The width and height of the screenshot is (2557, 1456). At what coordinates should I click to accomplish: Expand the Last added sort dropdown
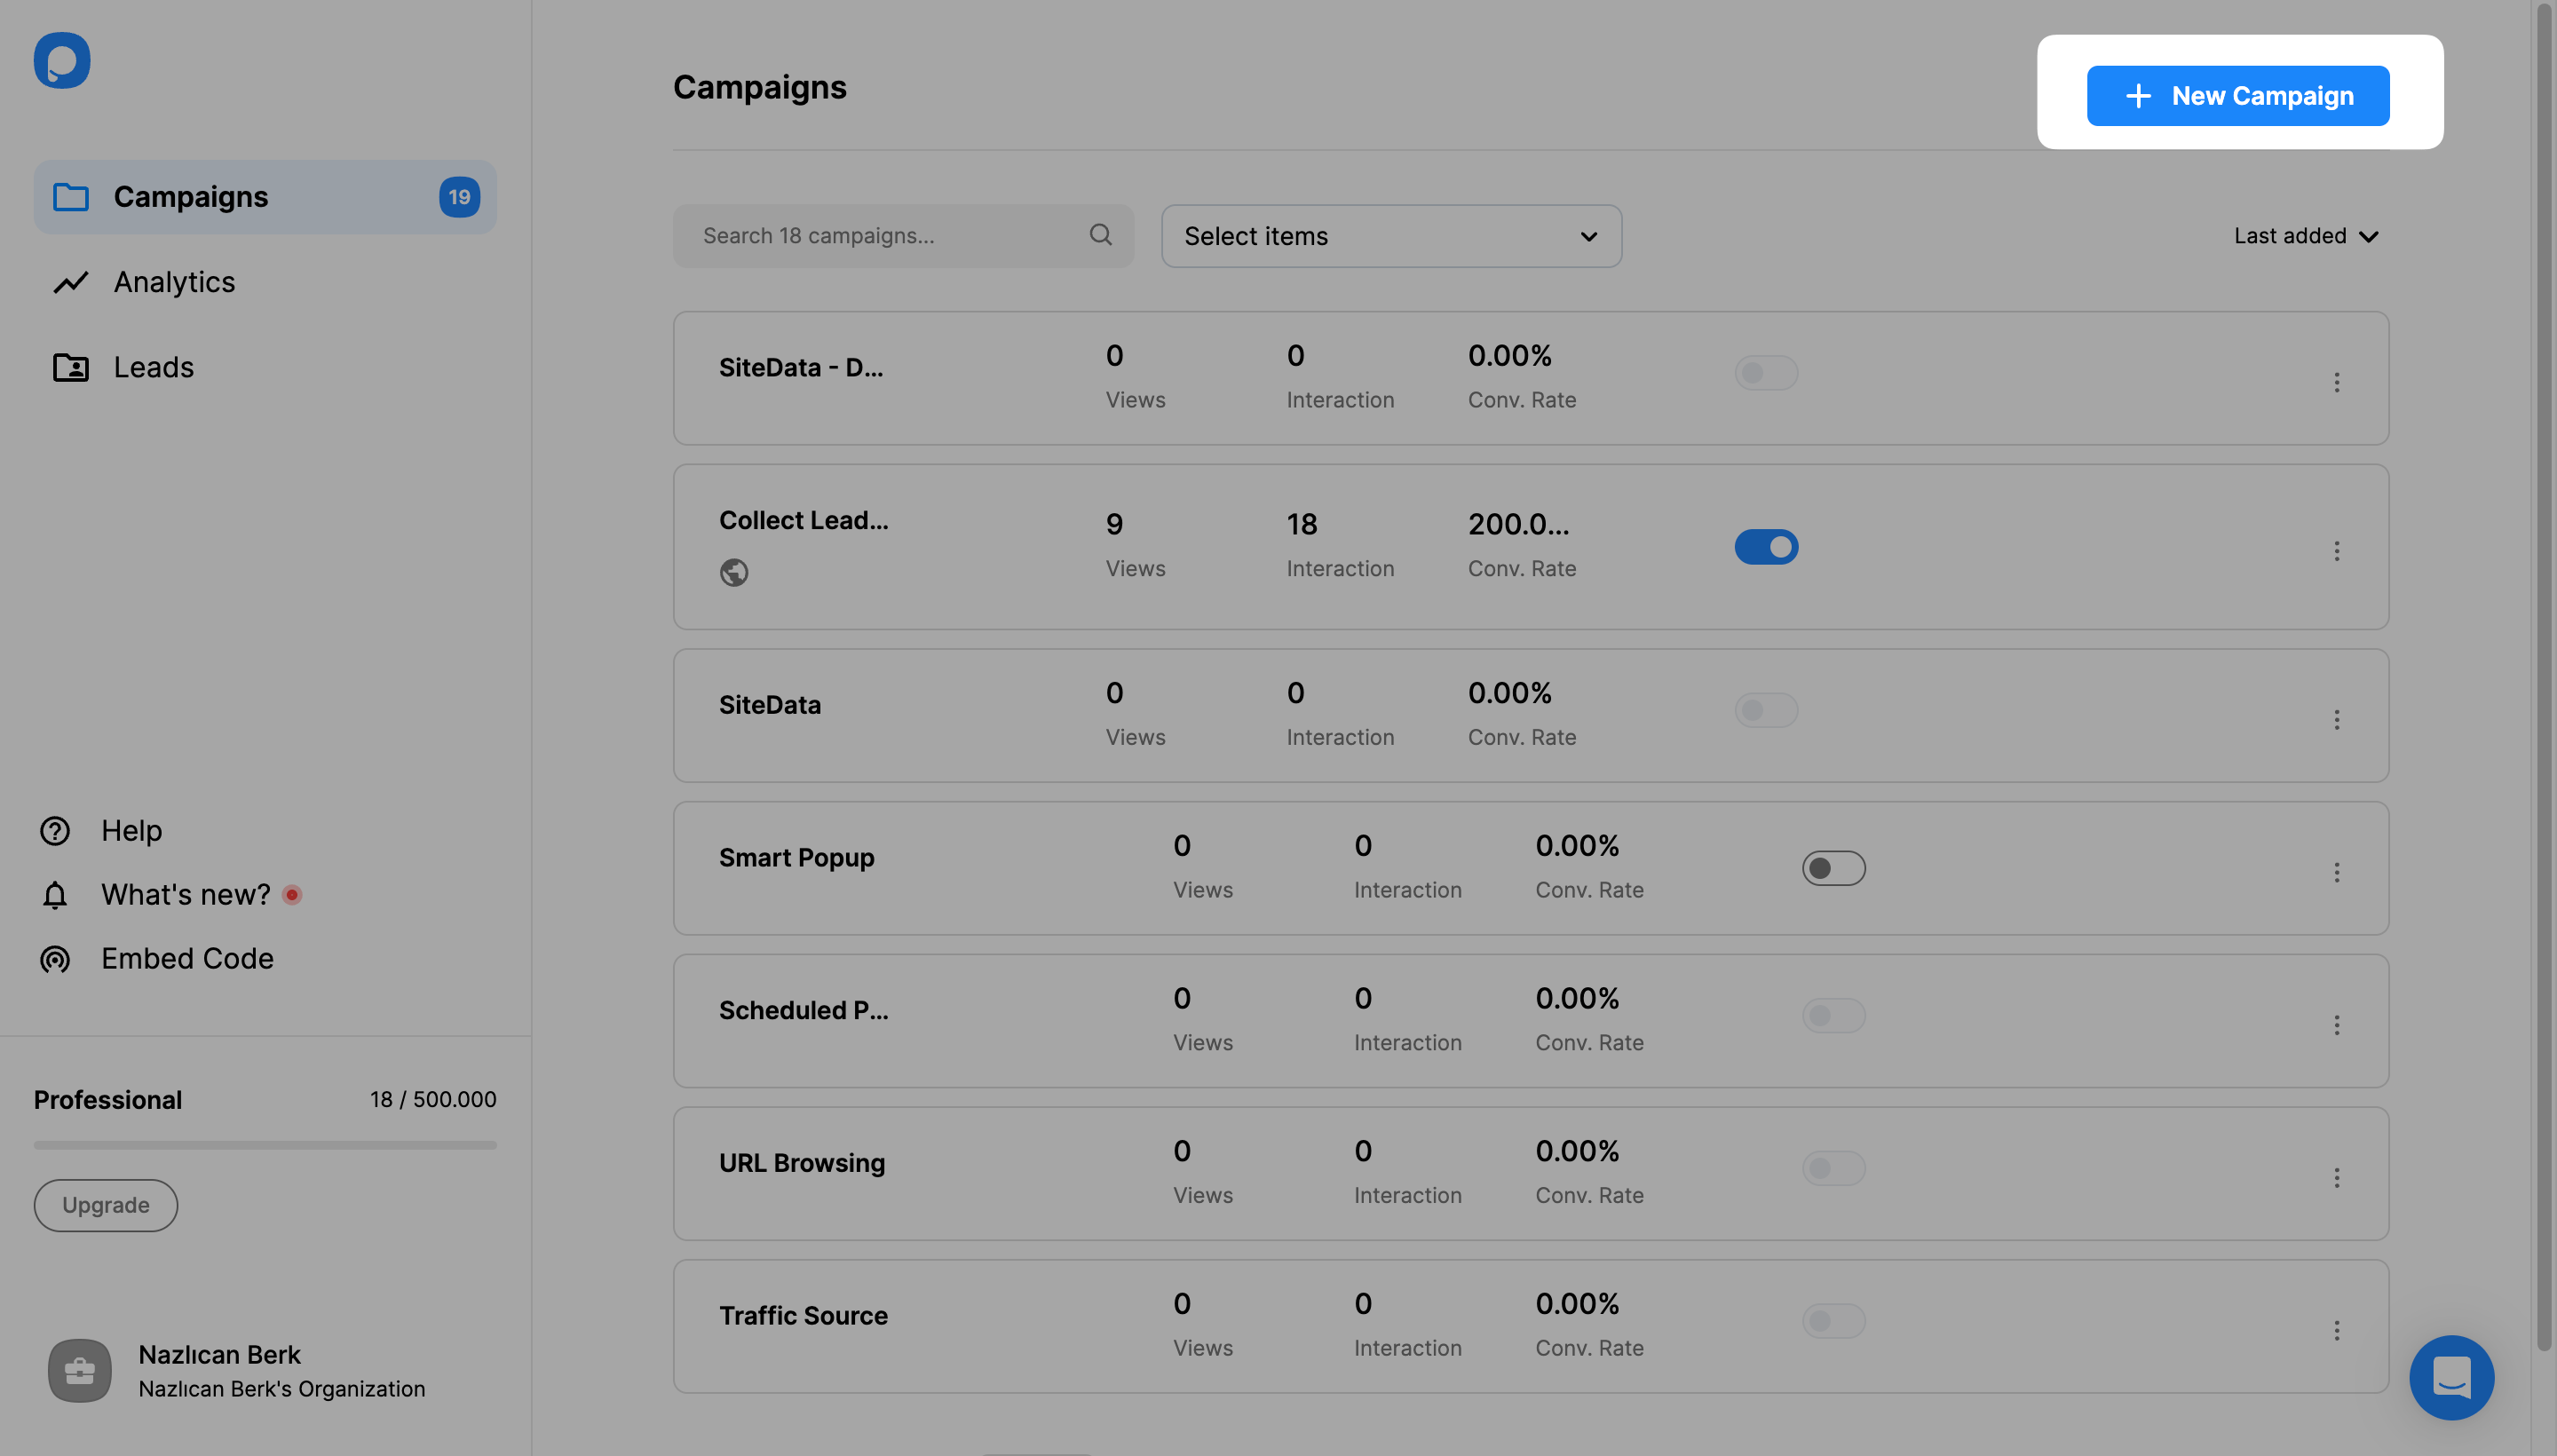[x=2305, y=235]
